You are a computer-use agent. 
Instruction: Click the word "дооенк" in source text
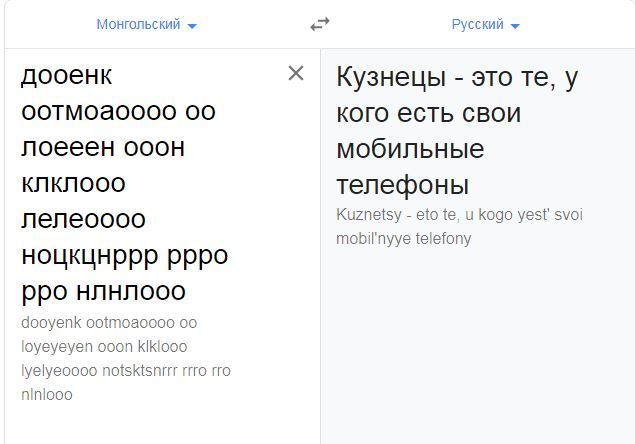pyautogui.click(x=66, y=75)
